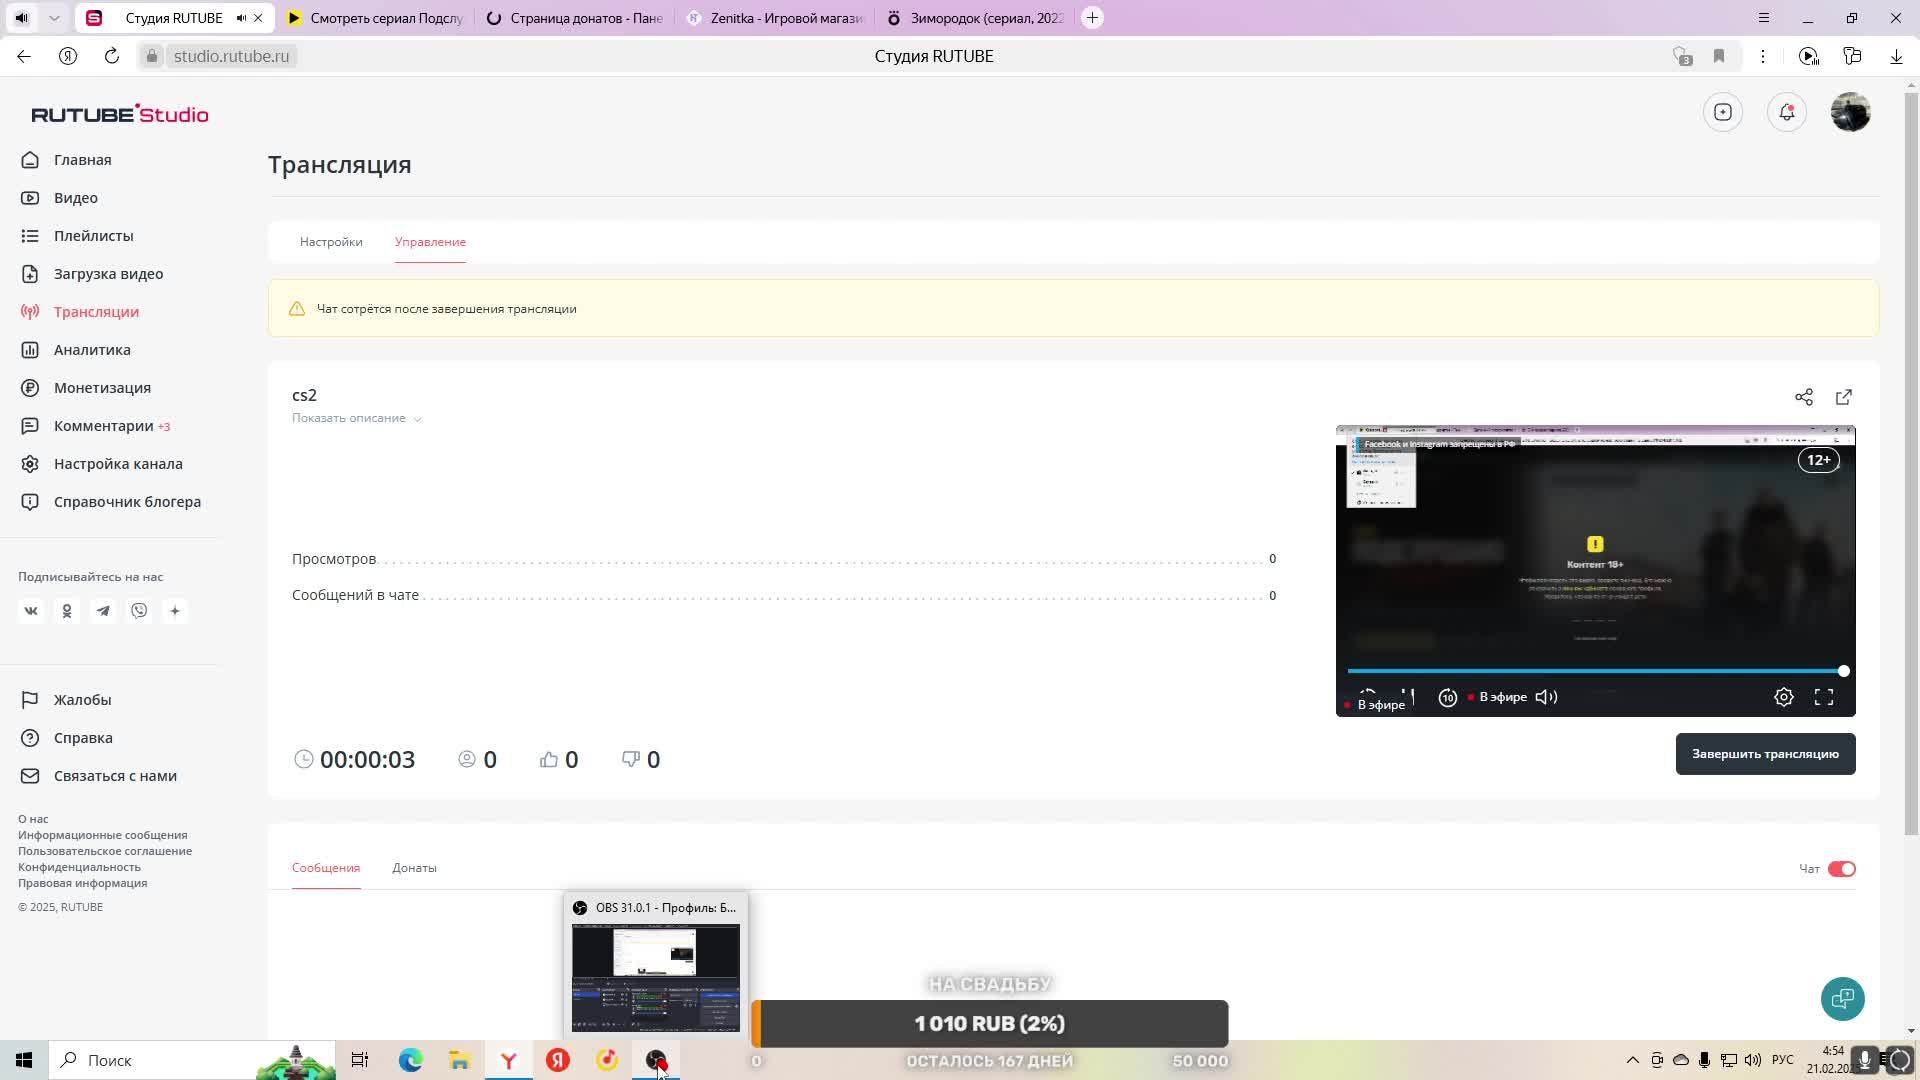Open Комментарии with the +3 badge
Screen dimensions: 1920x1080
(96, 426)
